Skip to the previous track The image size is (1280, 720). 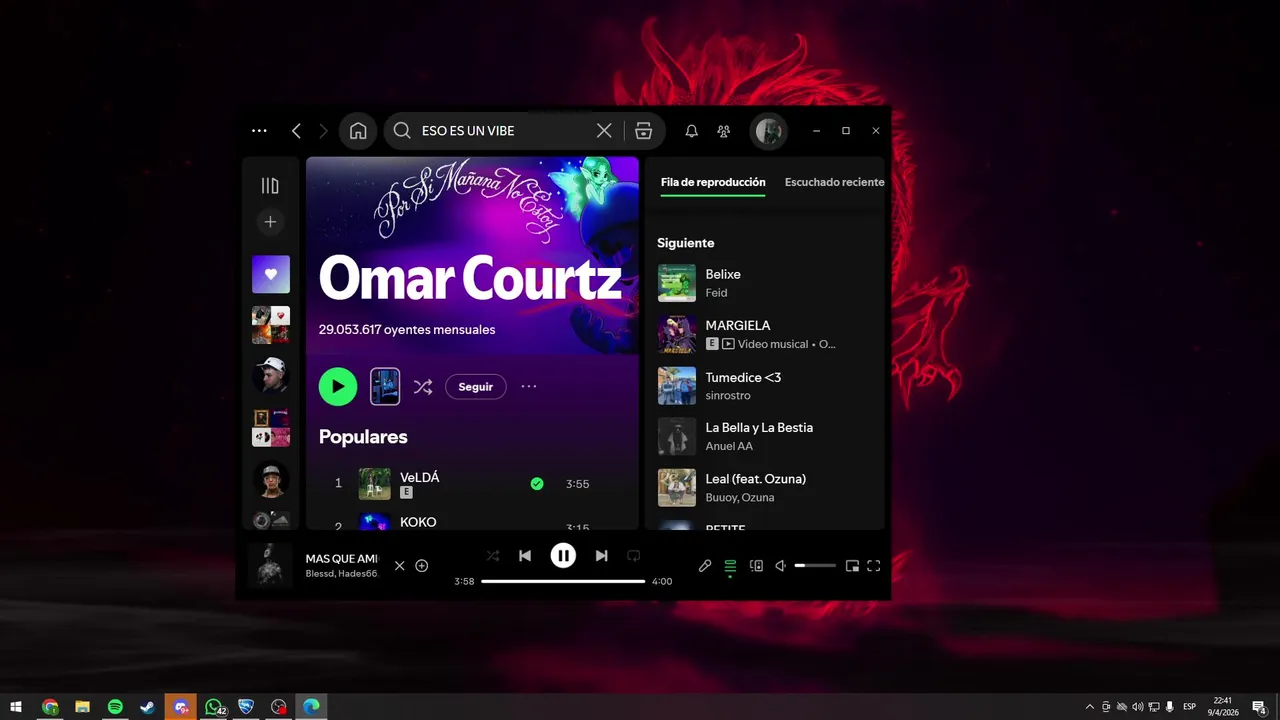(x=525, y=556)
